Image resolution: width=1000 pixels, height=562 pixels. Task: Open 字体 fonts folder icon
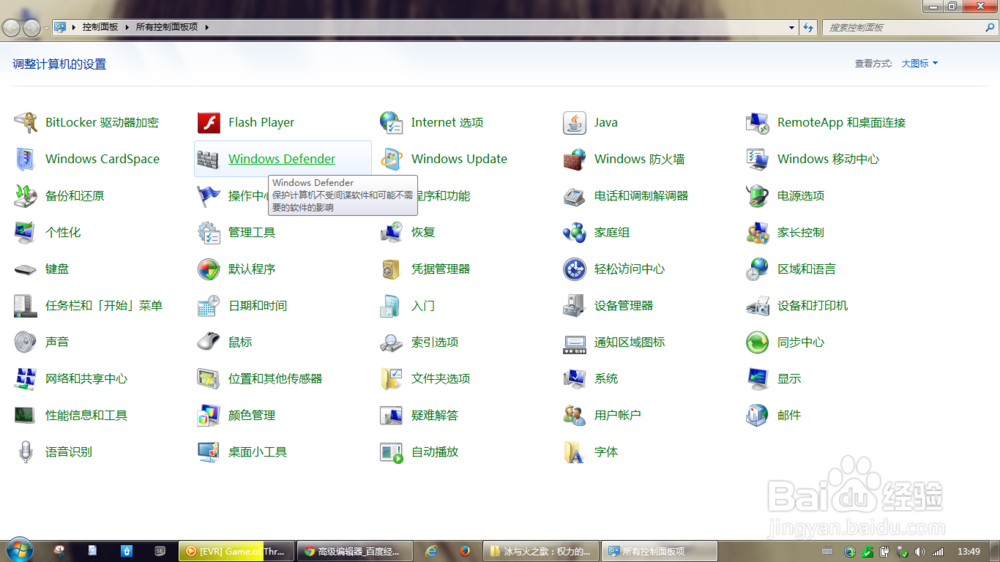point(574,452)
